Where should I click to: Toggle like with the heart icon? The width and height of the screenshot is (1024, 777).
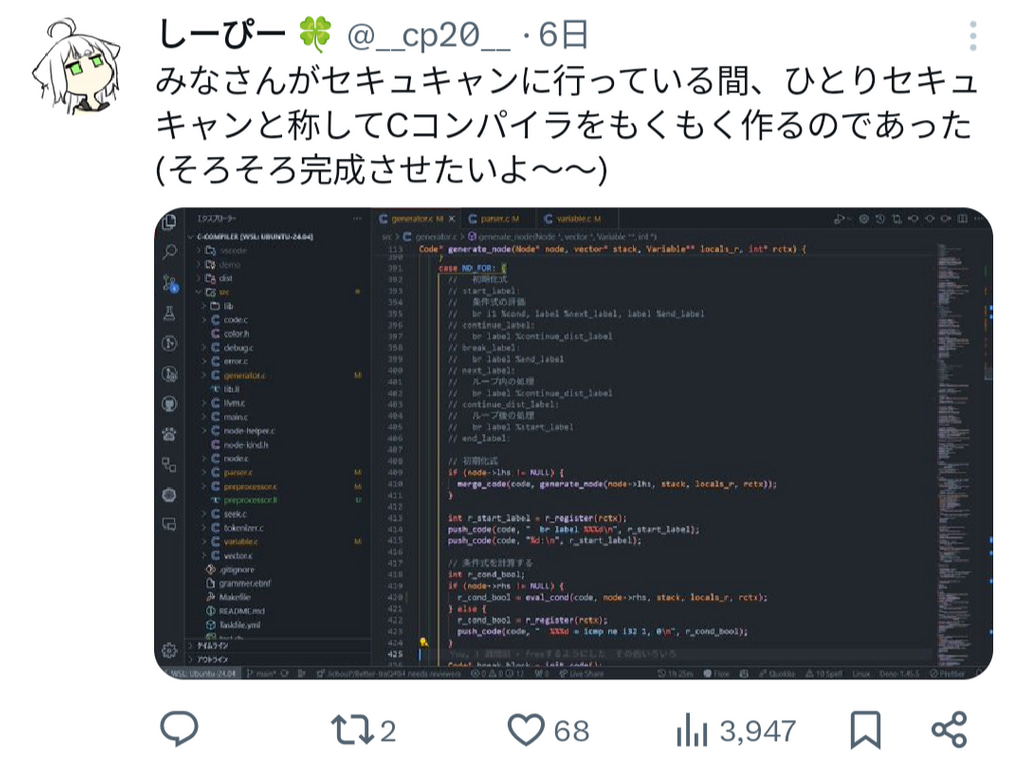[526, 730]
